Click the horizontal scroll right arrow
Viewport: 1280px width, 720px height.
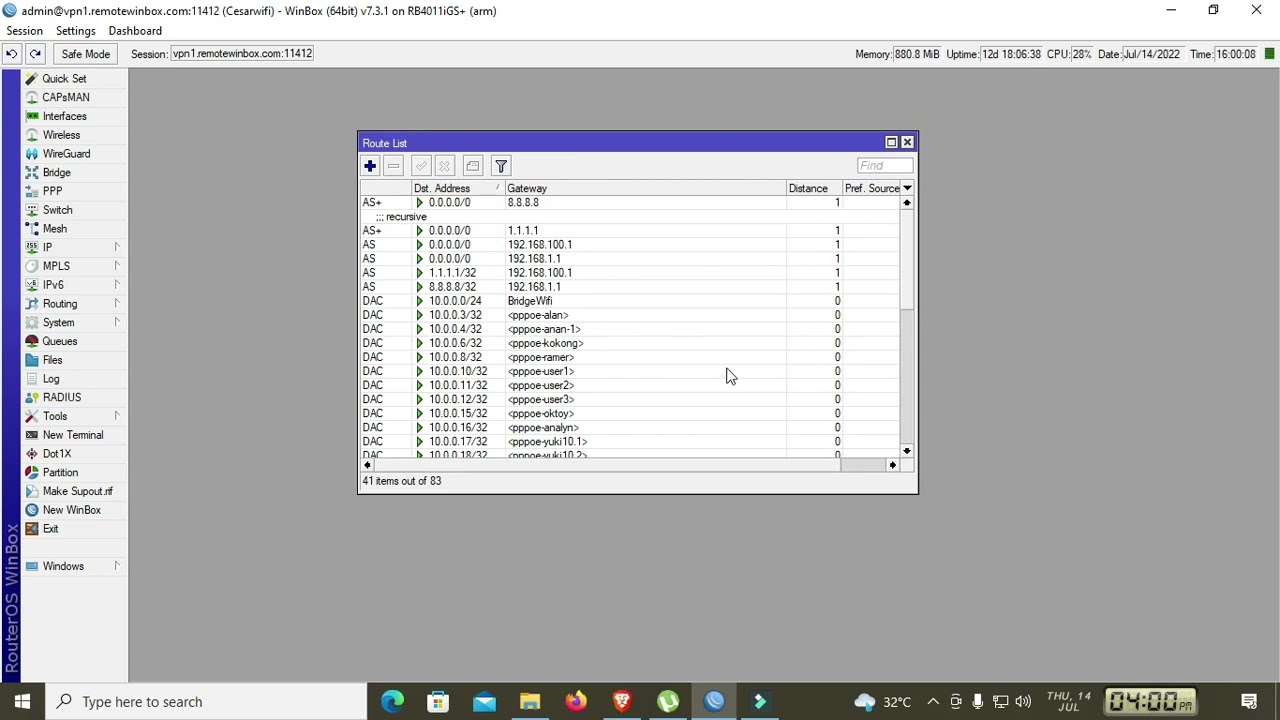pos(893,465)
